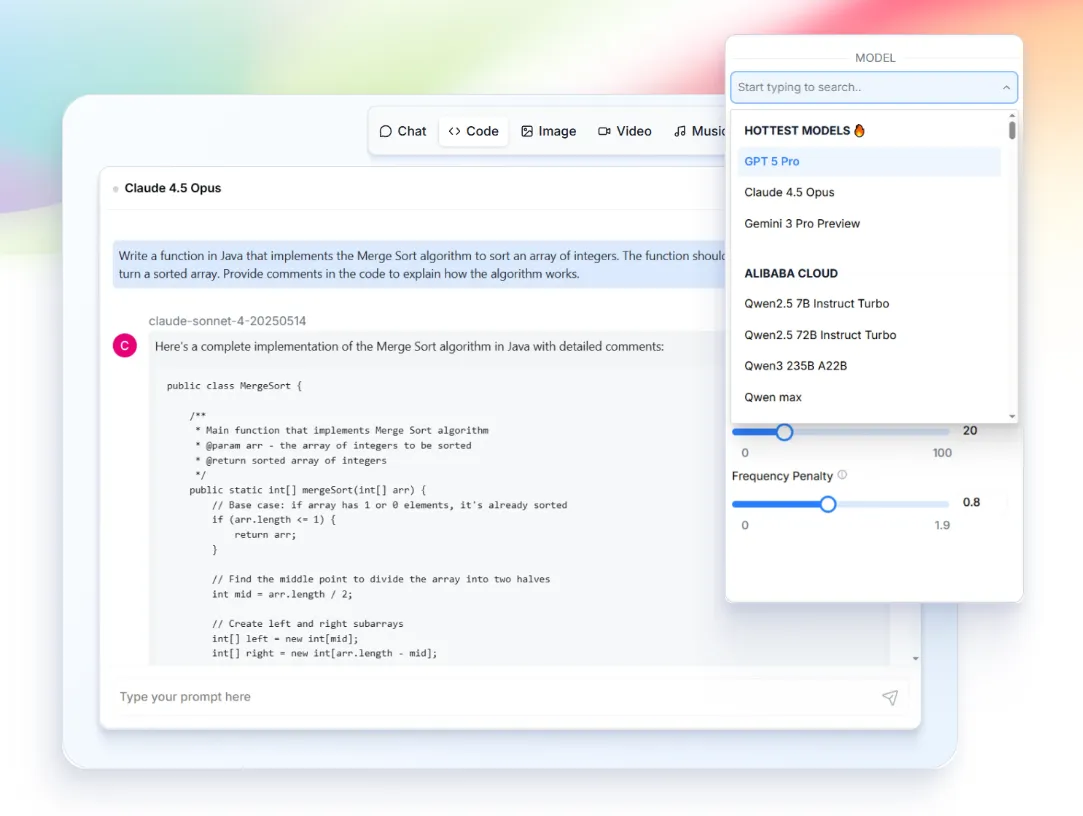Click the ALIBABA CLOUD section heading

point(791,273)
